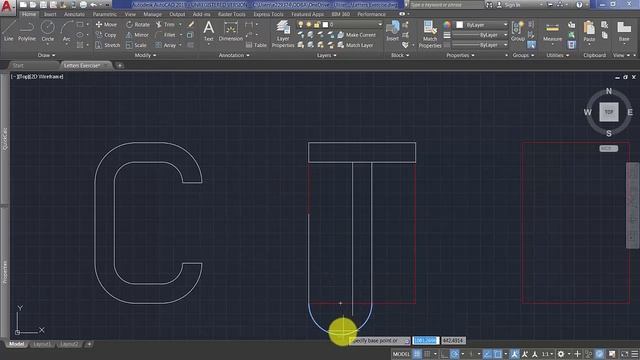
Task: Expand the Properties panel
Action: [460, 55]
